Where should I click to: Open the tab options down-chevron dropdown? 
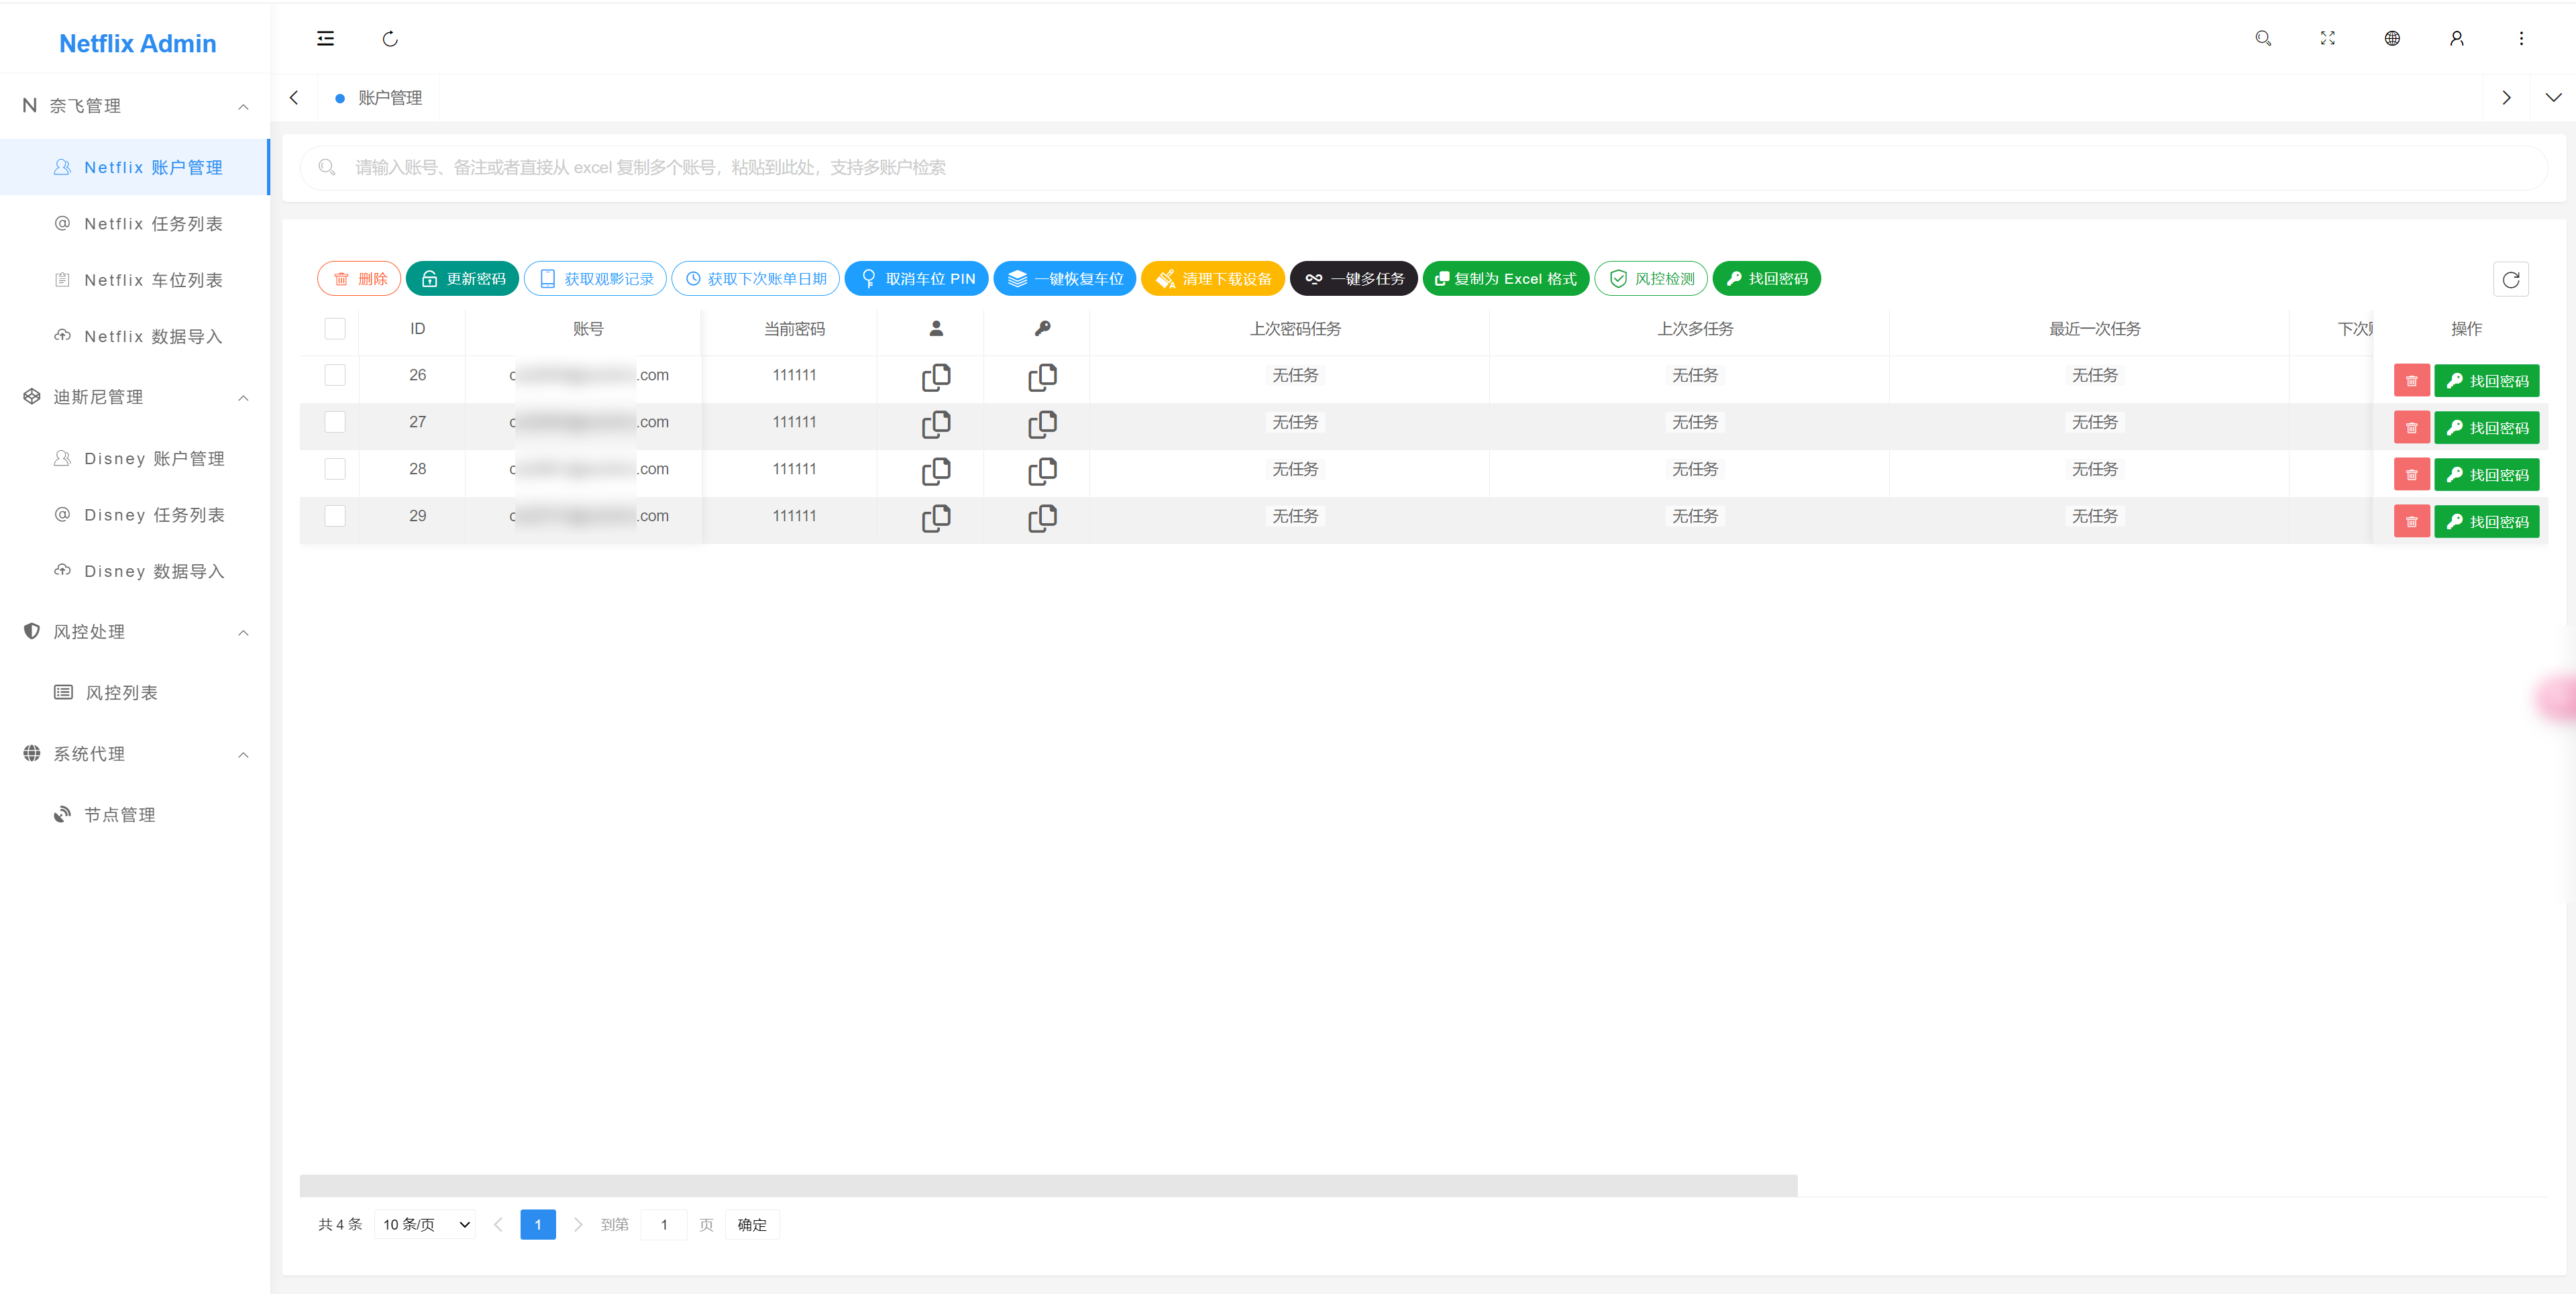(x=2553, y=98)
